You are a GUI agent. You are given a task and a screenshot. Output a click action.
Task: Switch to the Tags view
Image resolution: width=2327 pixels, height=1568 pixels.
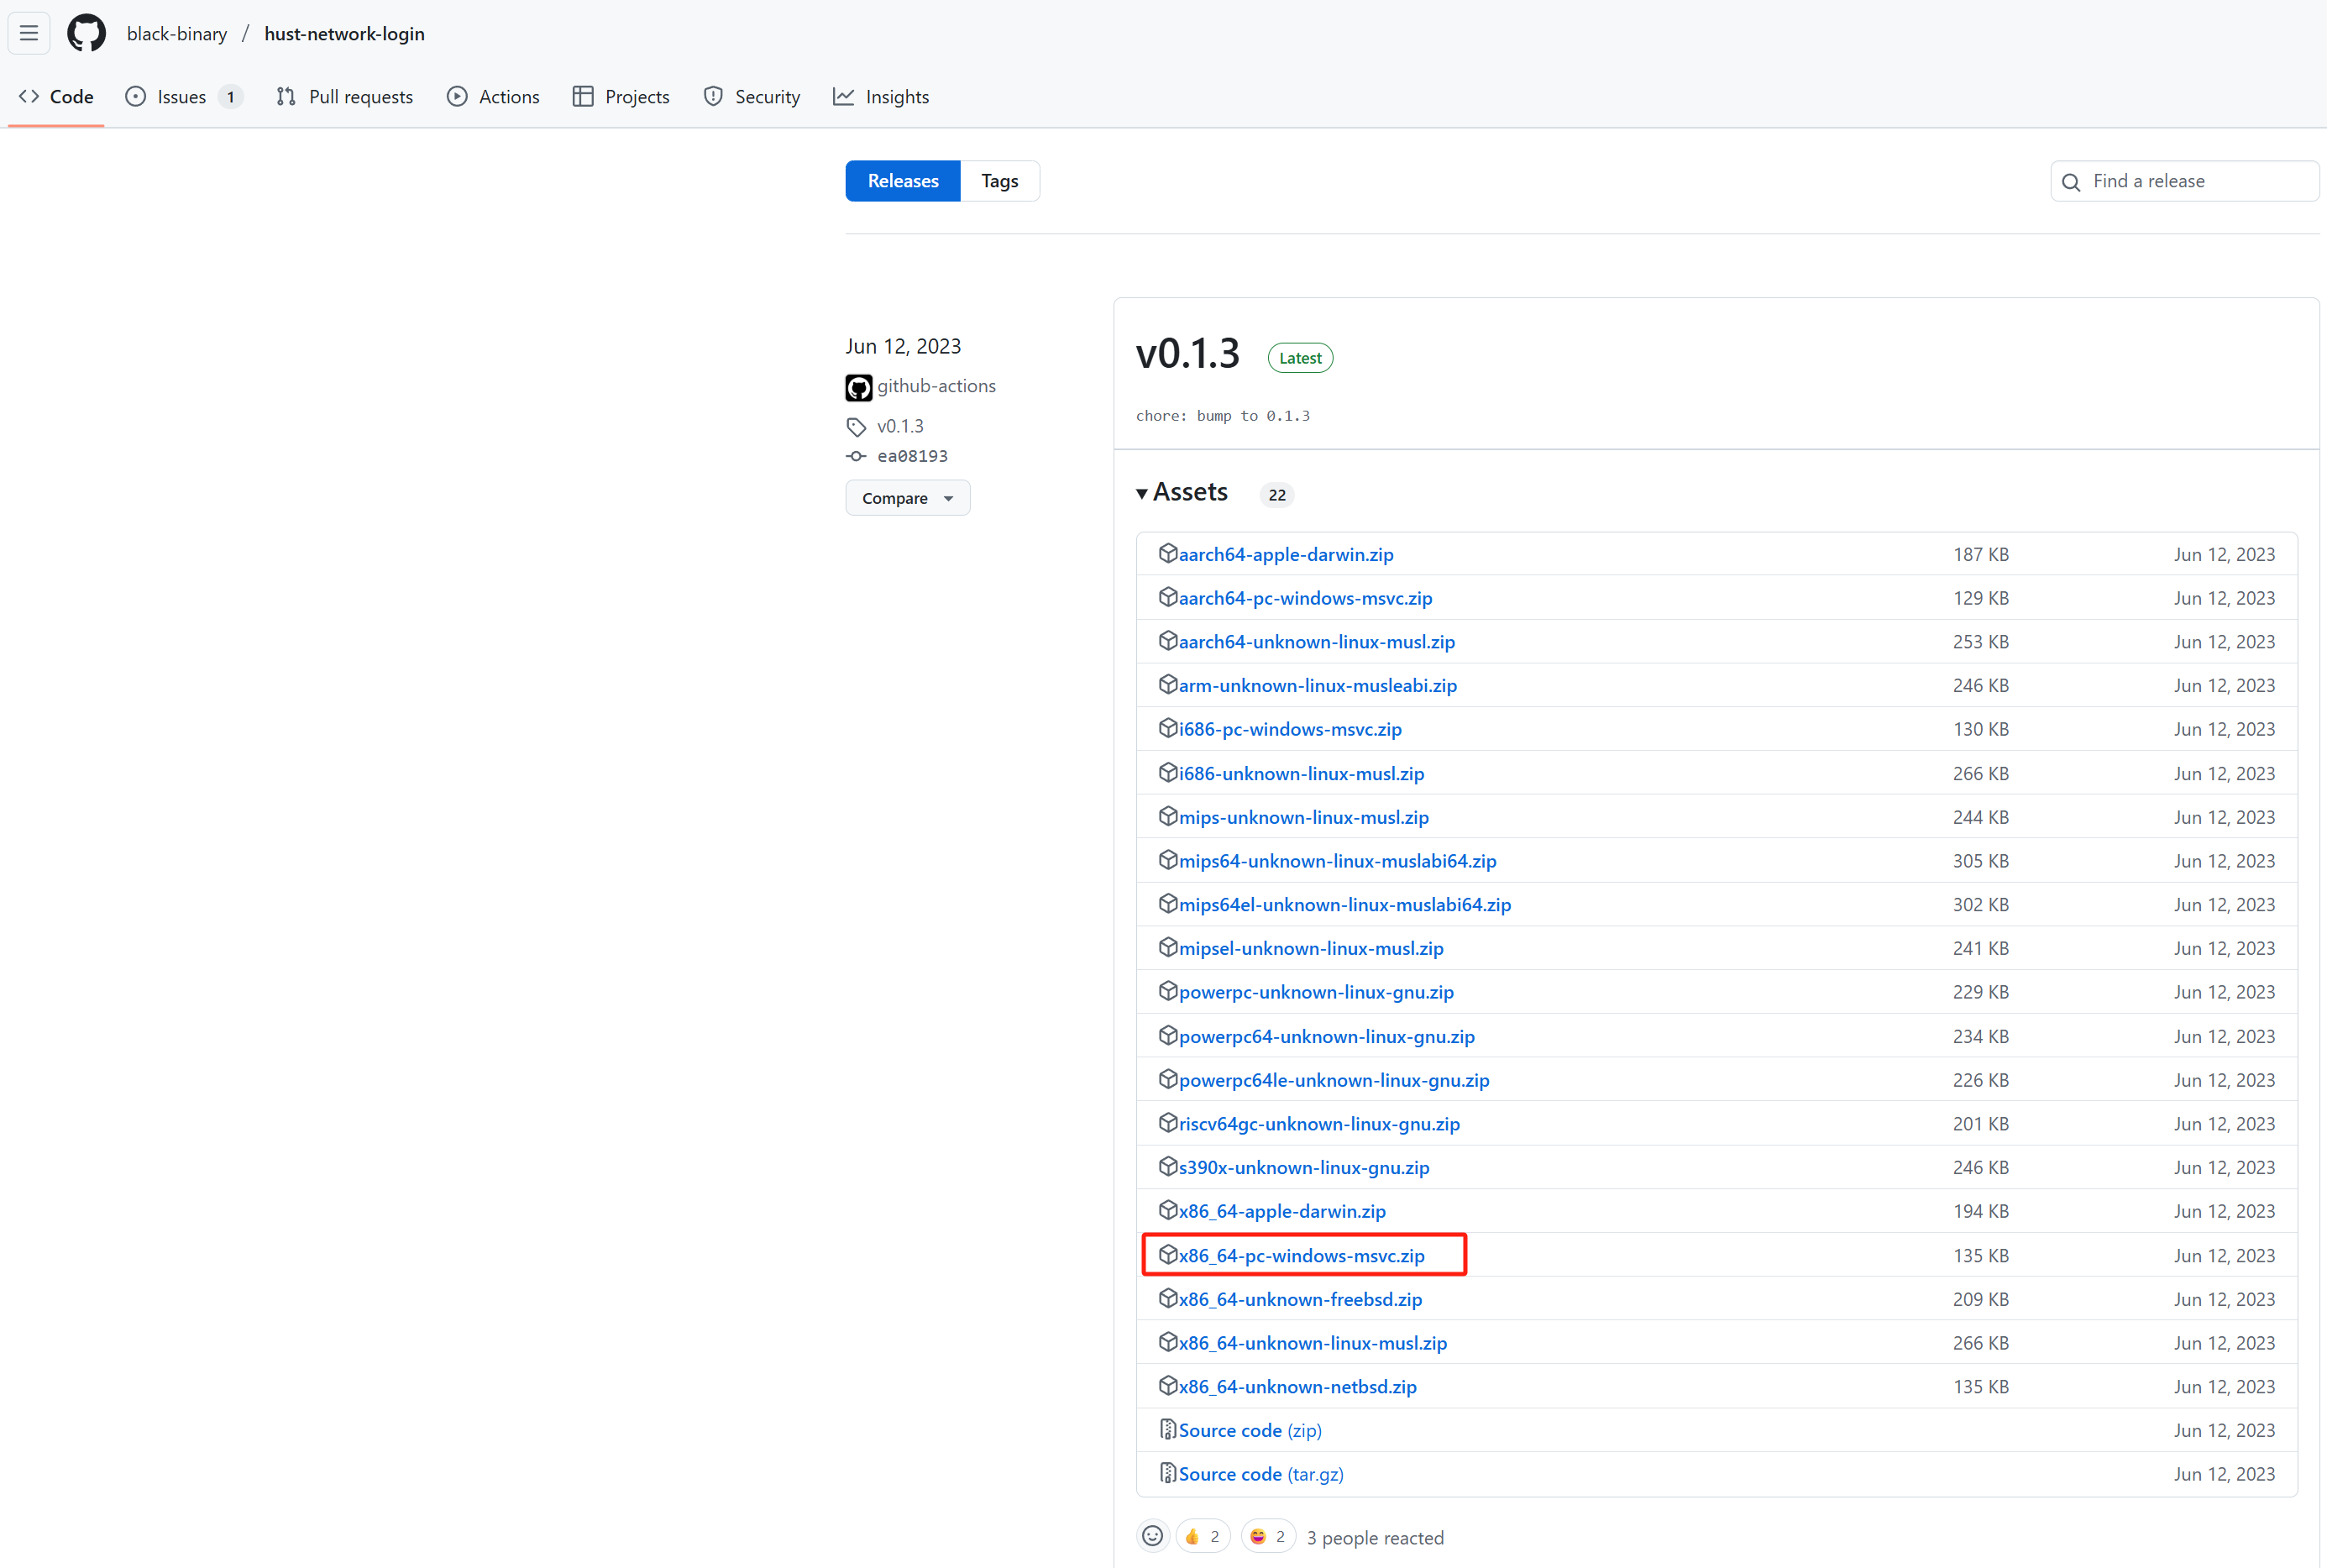click(999, 181)
